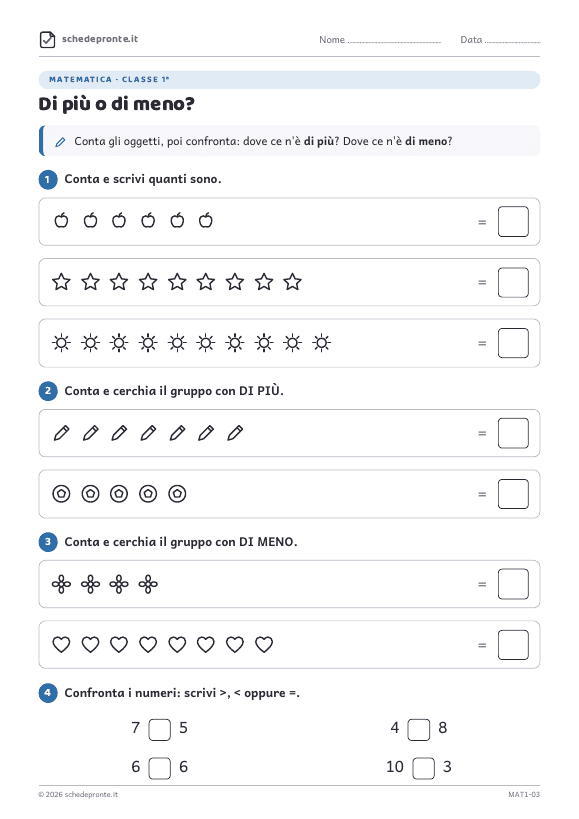The width and height of the screenshot is (579, 819).
Task: Click the first sun icon in the suns row
Action: click(62, 343)
